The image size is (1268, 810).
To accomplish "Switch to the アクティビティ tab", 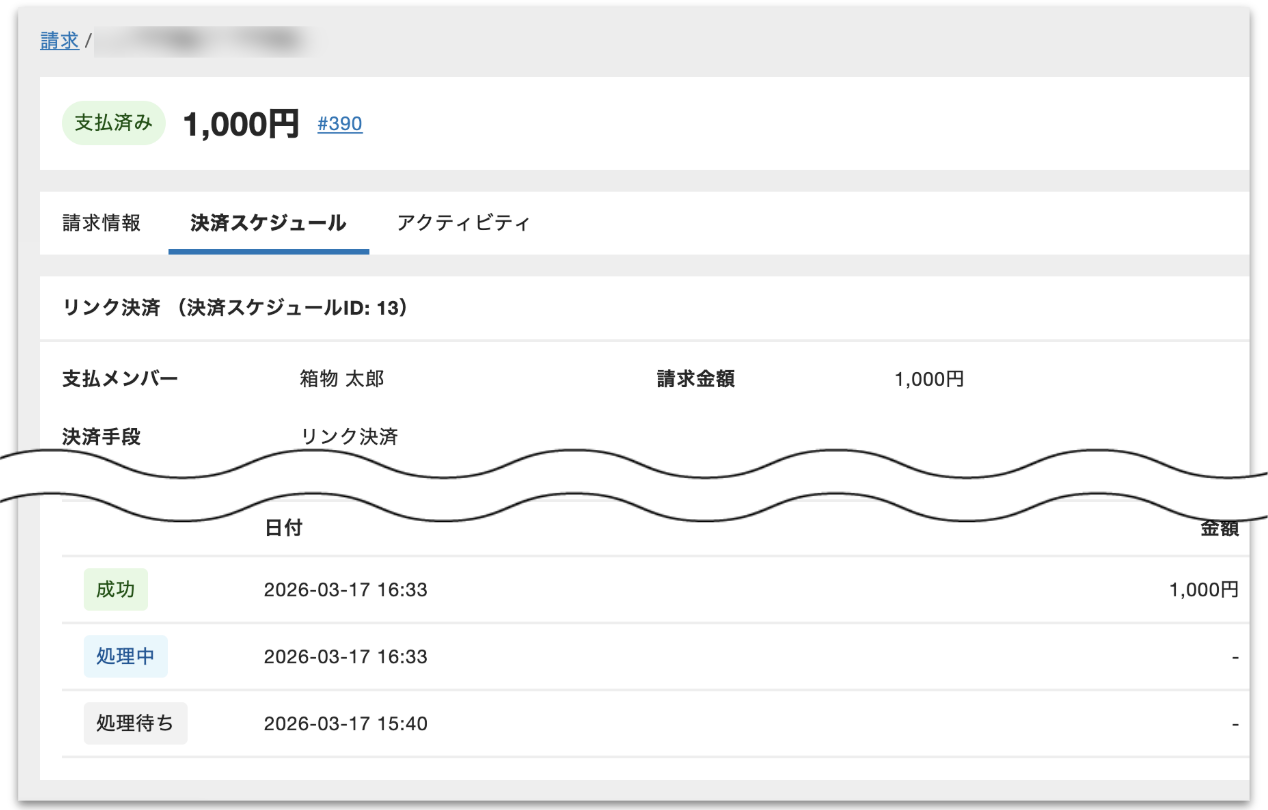I will click(463, 223).
